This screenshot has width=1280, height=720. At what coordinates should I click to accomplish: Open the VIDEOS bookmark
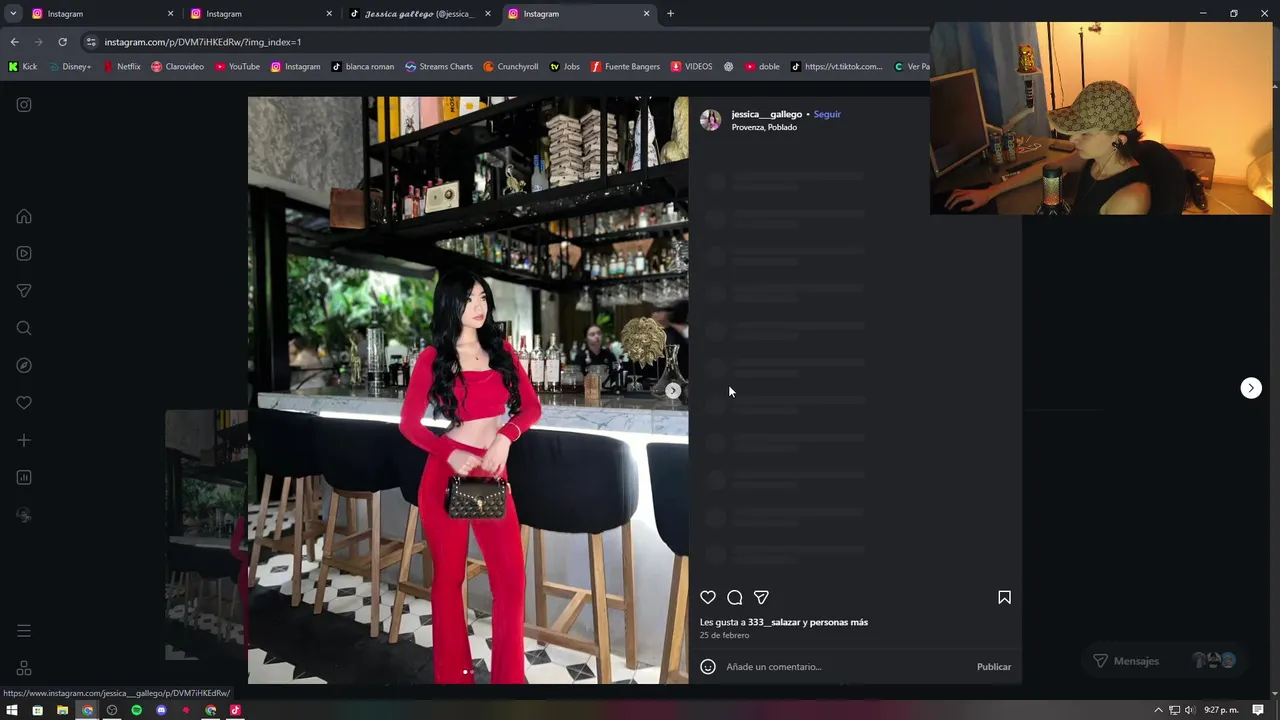(x=691, y=67)
